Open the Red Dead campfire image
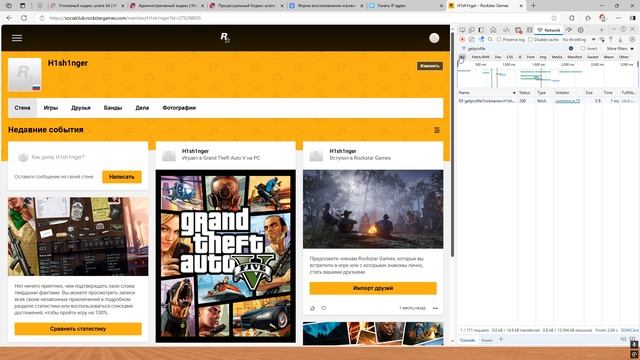The image size is (640, 360). 373,209
